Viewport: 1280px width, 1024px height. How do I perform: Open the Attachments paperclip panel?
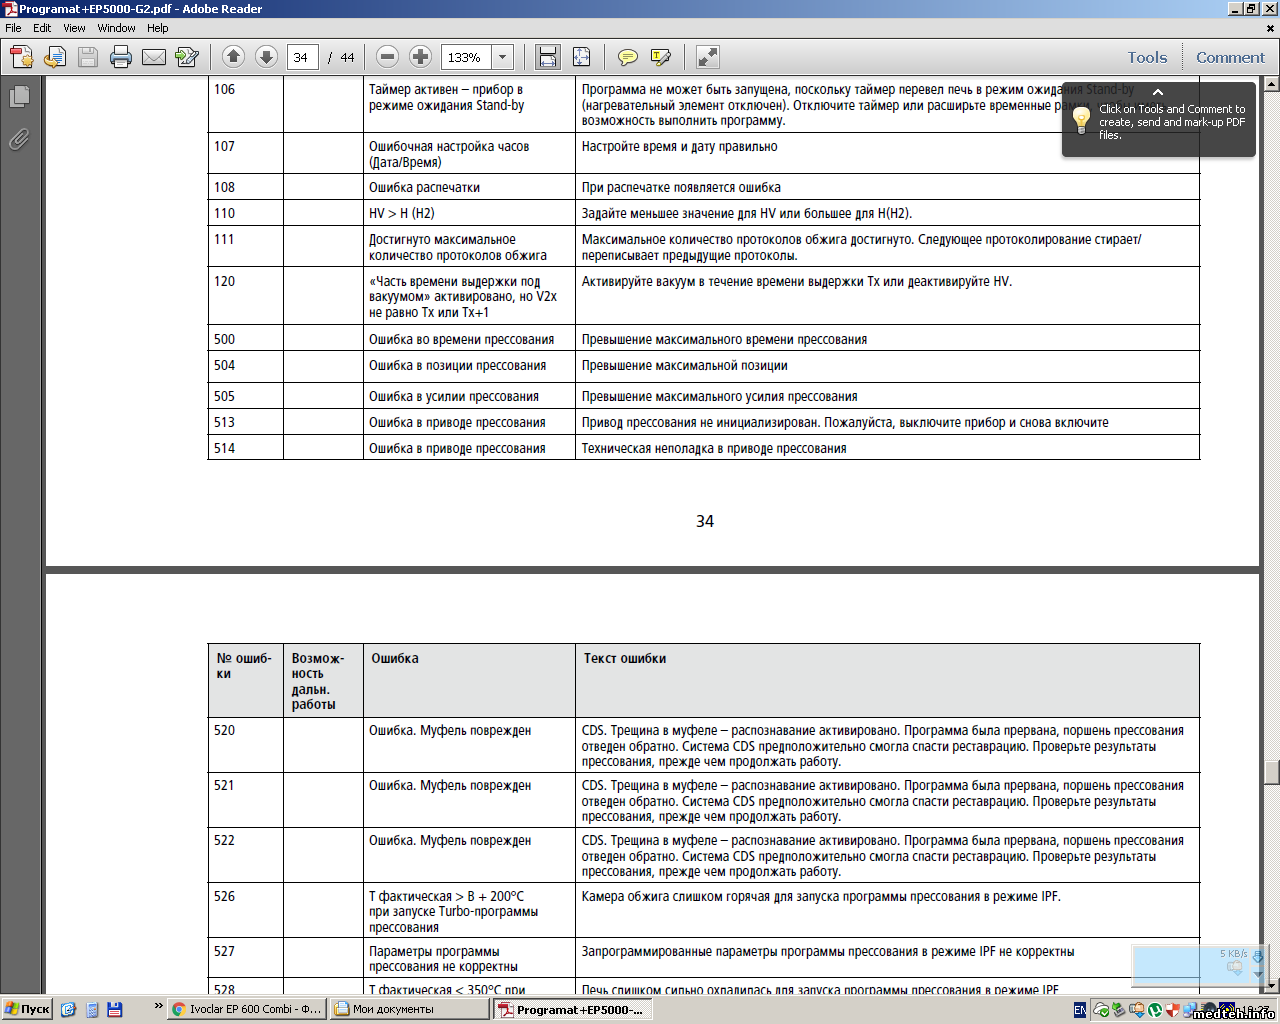[x=19, y=139]
